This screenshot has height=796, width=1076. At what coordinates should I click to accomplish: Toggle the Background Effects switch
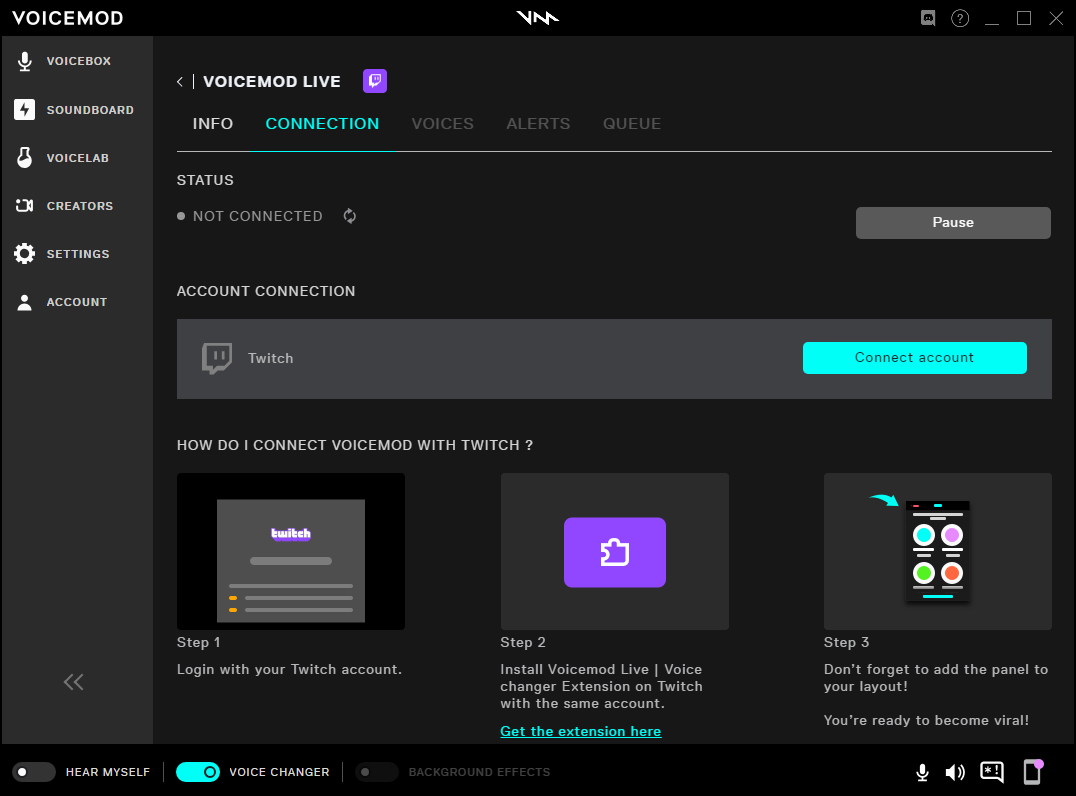tap(377, 772)
